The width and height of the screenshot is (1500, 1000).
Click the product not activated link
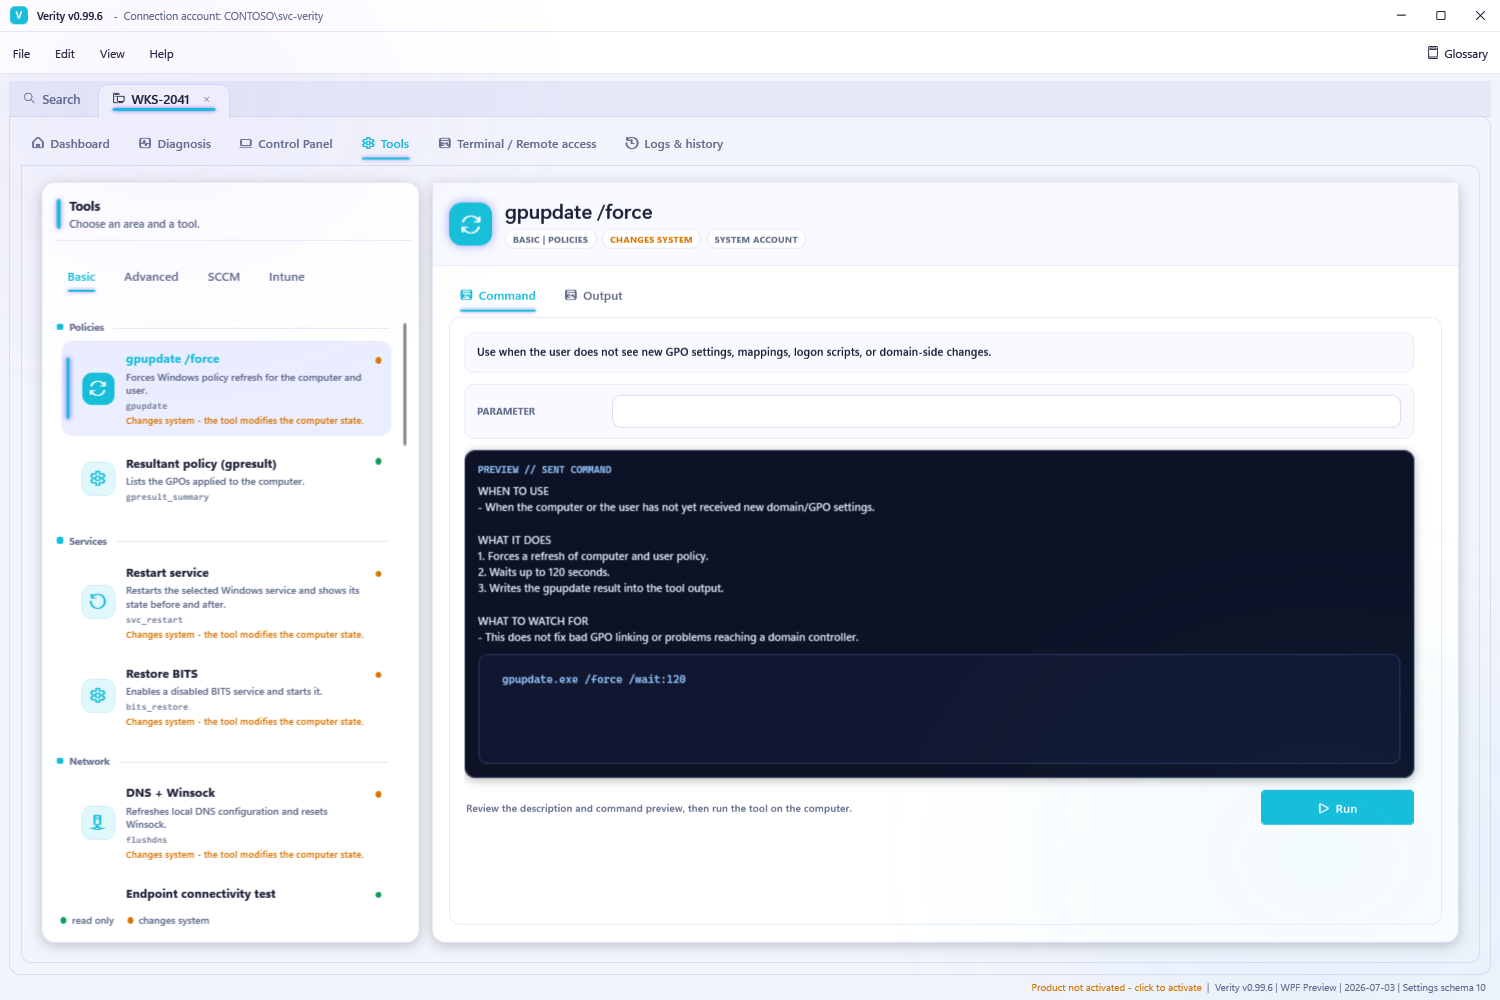[1116, 988]
